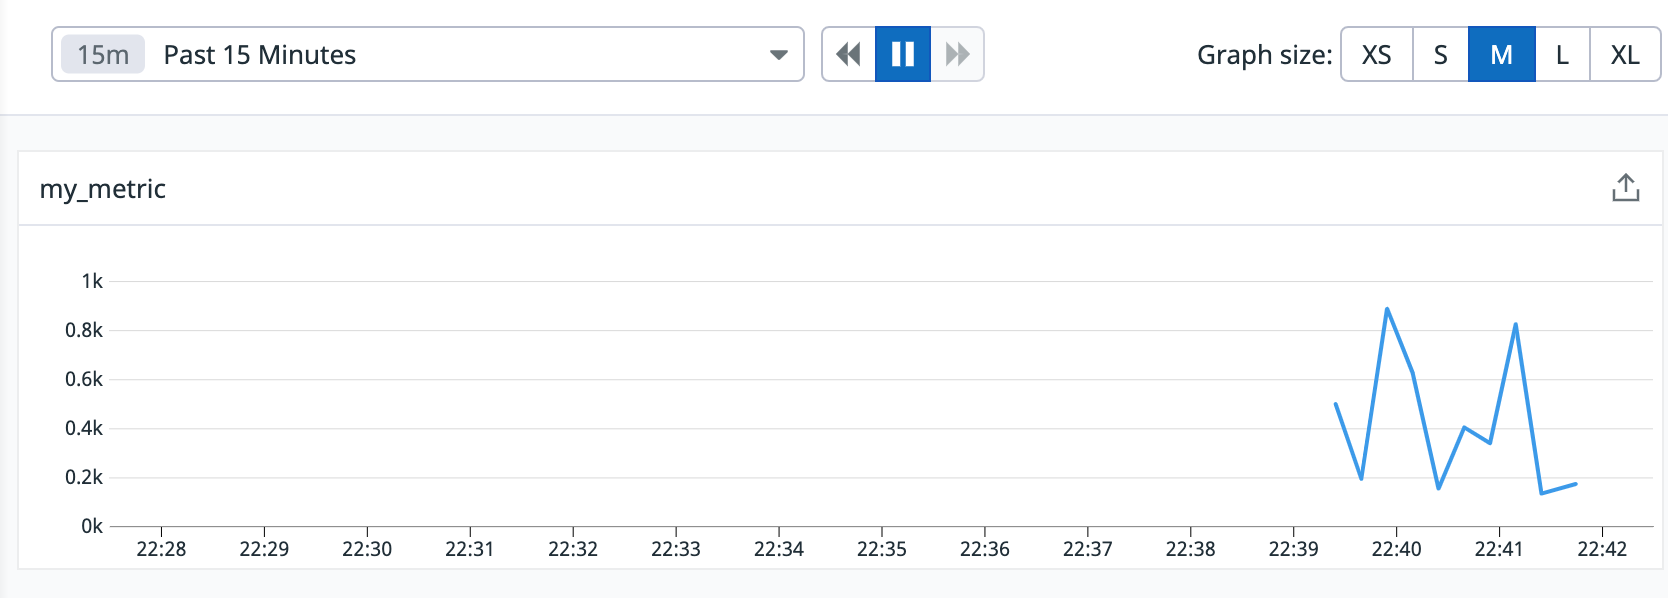Select S graph size
Image resolution: width=1668 pixels, height=598 pixels.
(x=1440, y=54)
